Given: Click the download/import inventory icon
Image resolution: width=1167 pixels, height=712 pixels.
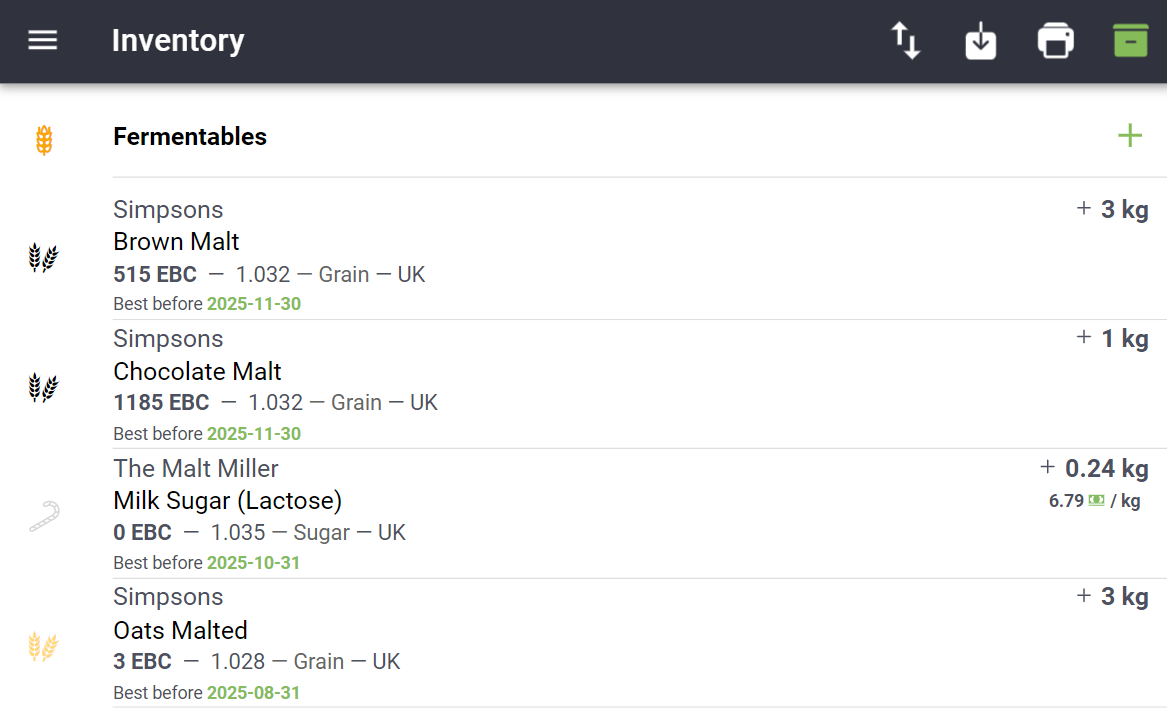Looking at the screenshot, I should coord(980,41).
